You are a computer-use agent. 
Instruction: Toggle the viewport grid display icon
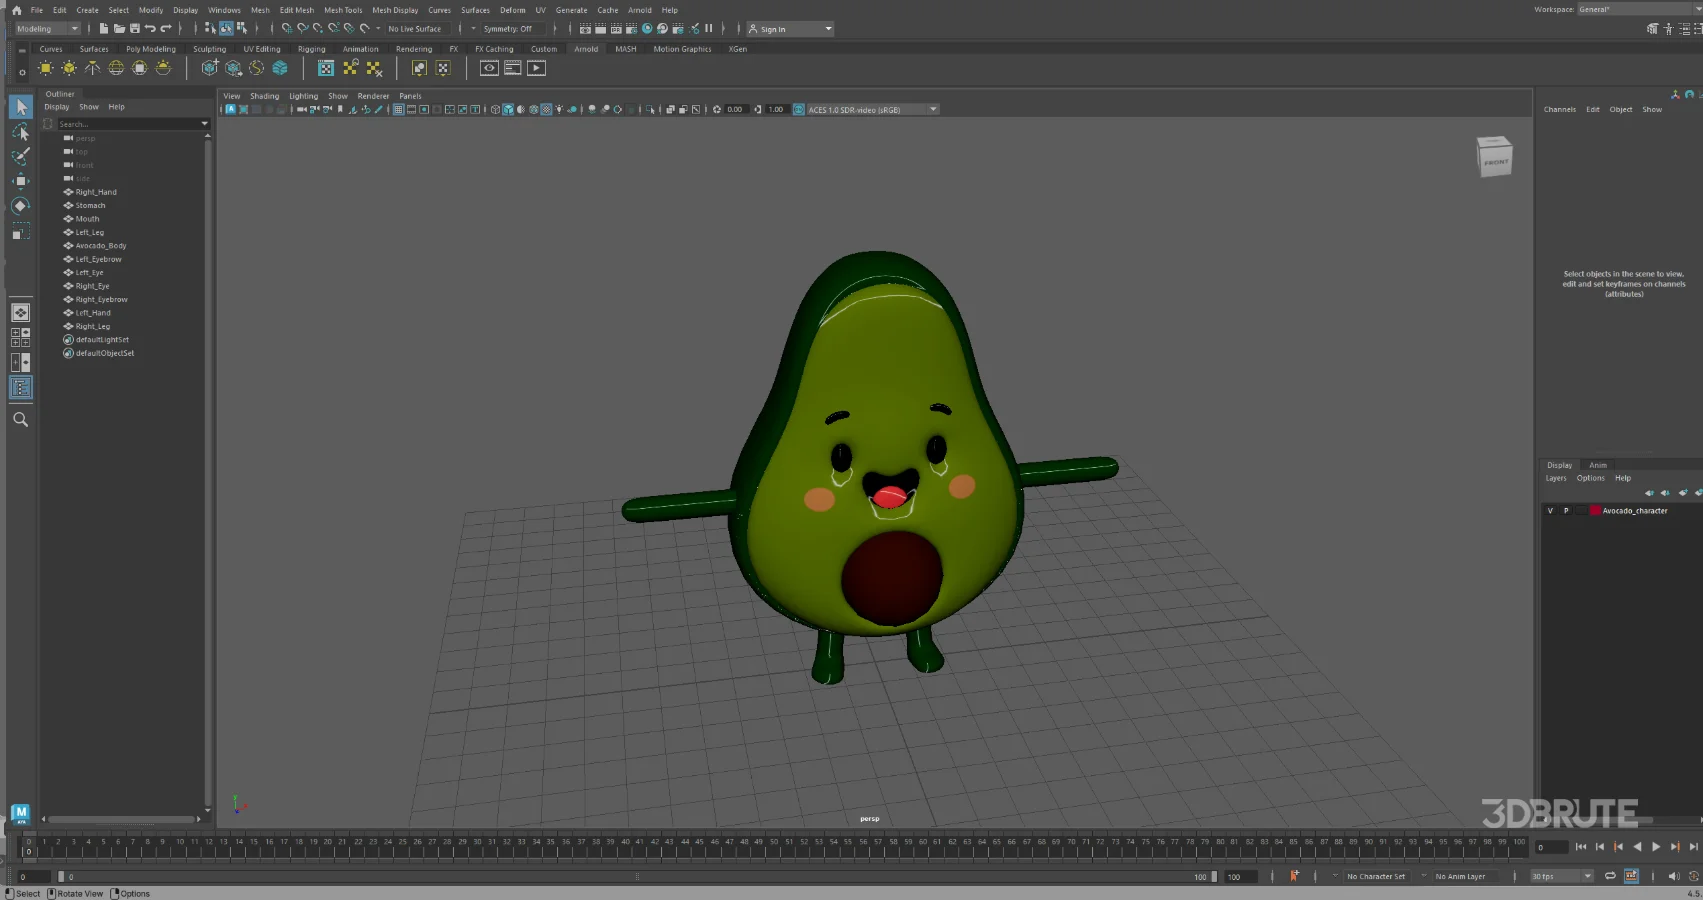(x=398, y=110)
